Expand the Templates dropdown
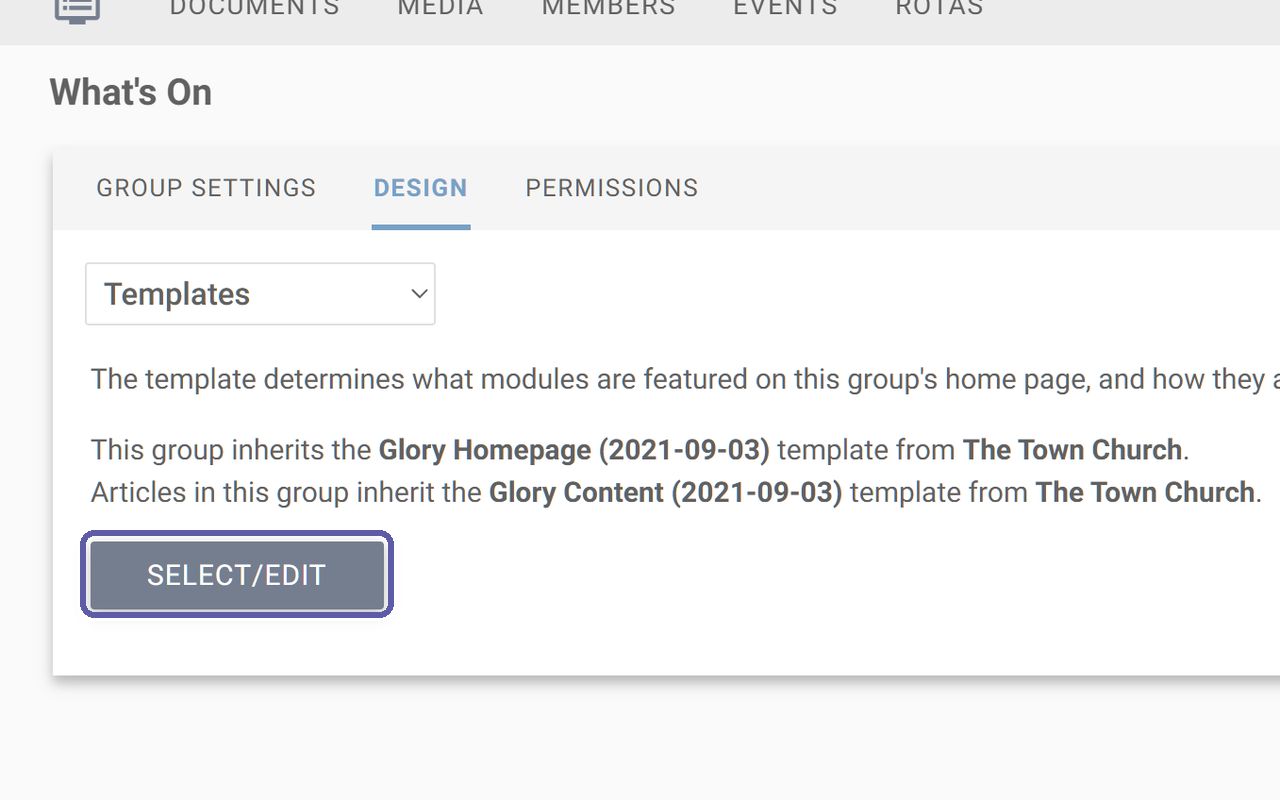The image size is (1280, 800). (260, 294)
